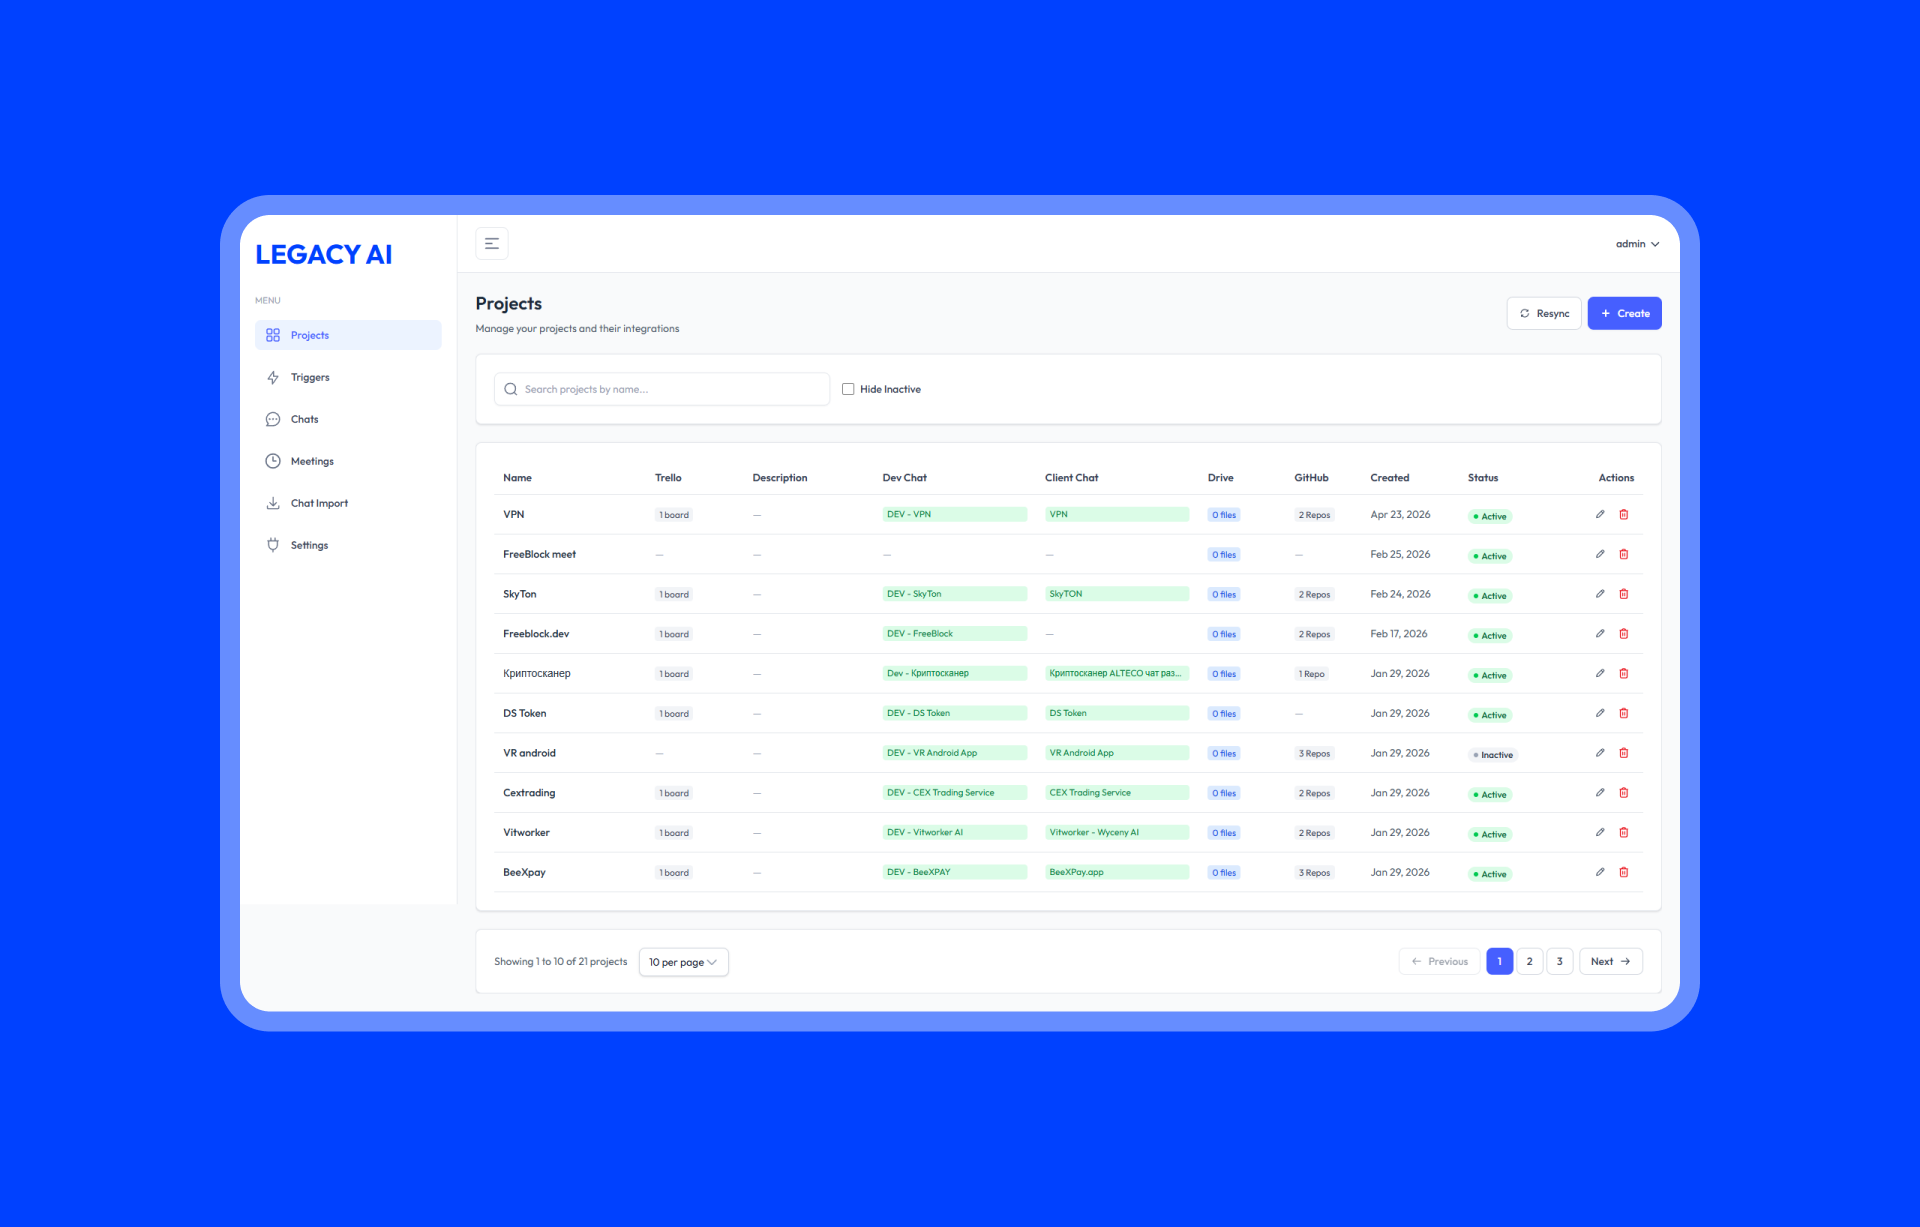This screenshot has height=1227, width=1920.
Task: Click the Create project button
Action: (x=1625, y=313)
